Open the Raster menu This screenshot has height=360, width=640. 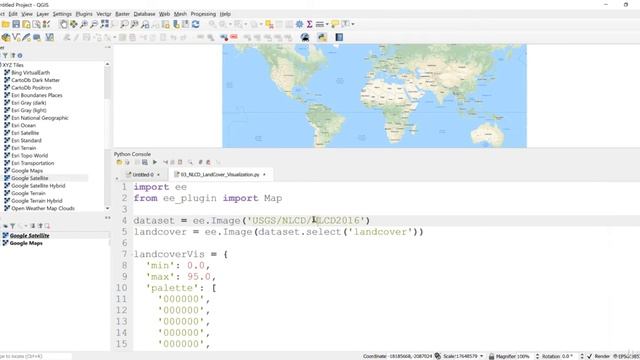(122, 14)
